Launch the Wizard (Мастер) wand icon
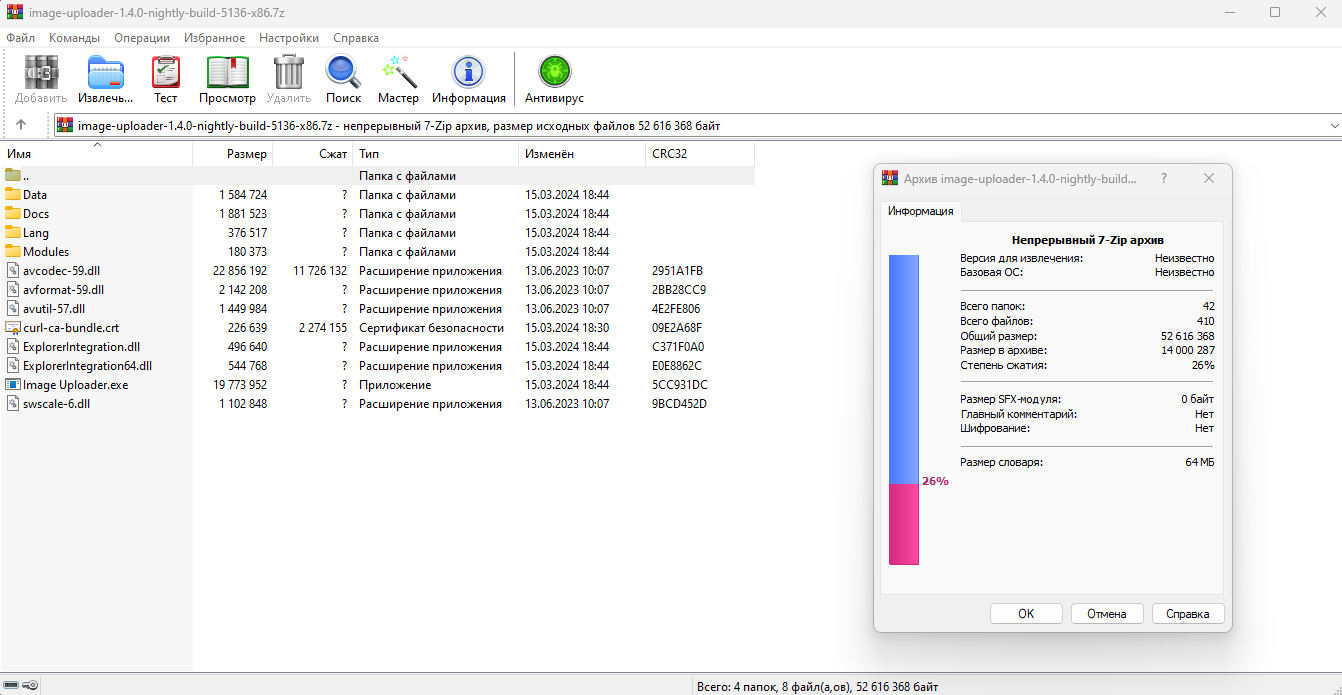The width and height of the screenshot is (1342, 695). click(398, 73)
